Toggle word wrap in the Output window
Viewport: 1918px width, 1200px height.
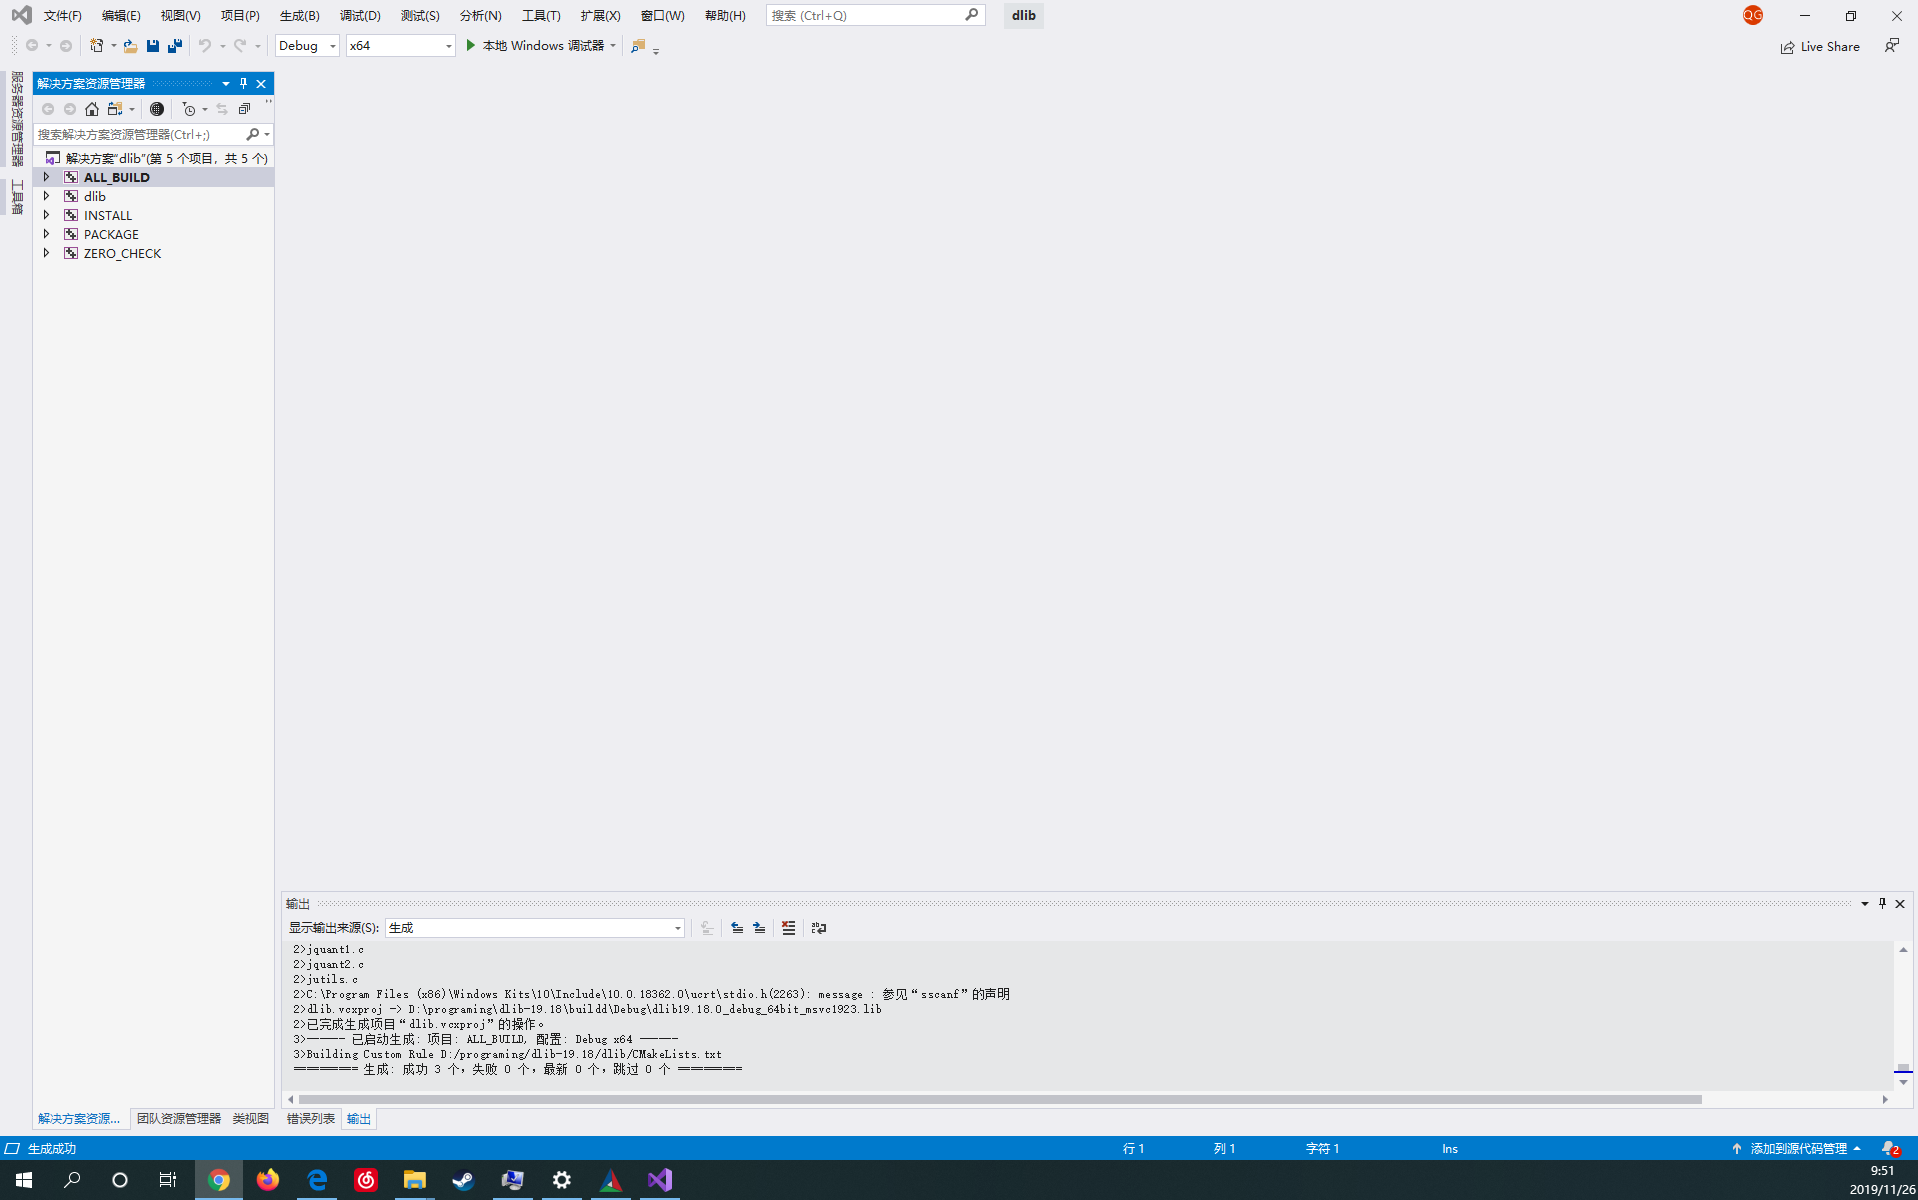819,928
